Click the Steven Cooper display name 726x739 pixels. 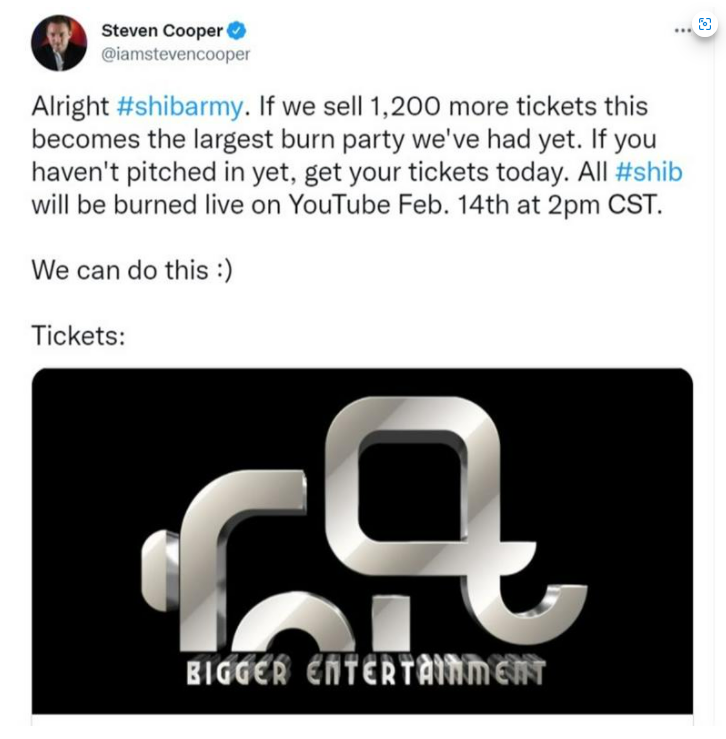162,31
